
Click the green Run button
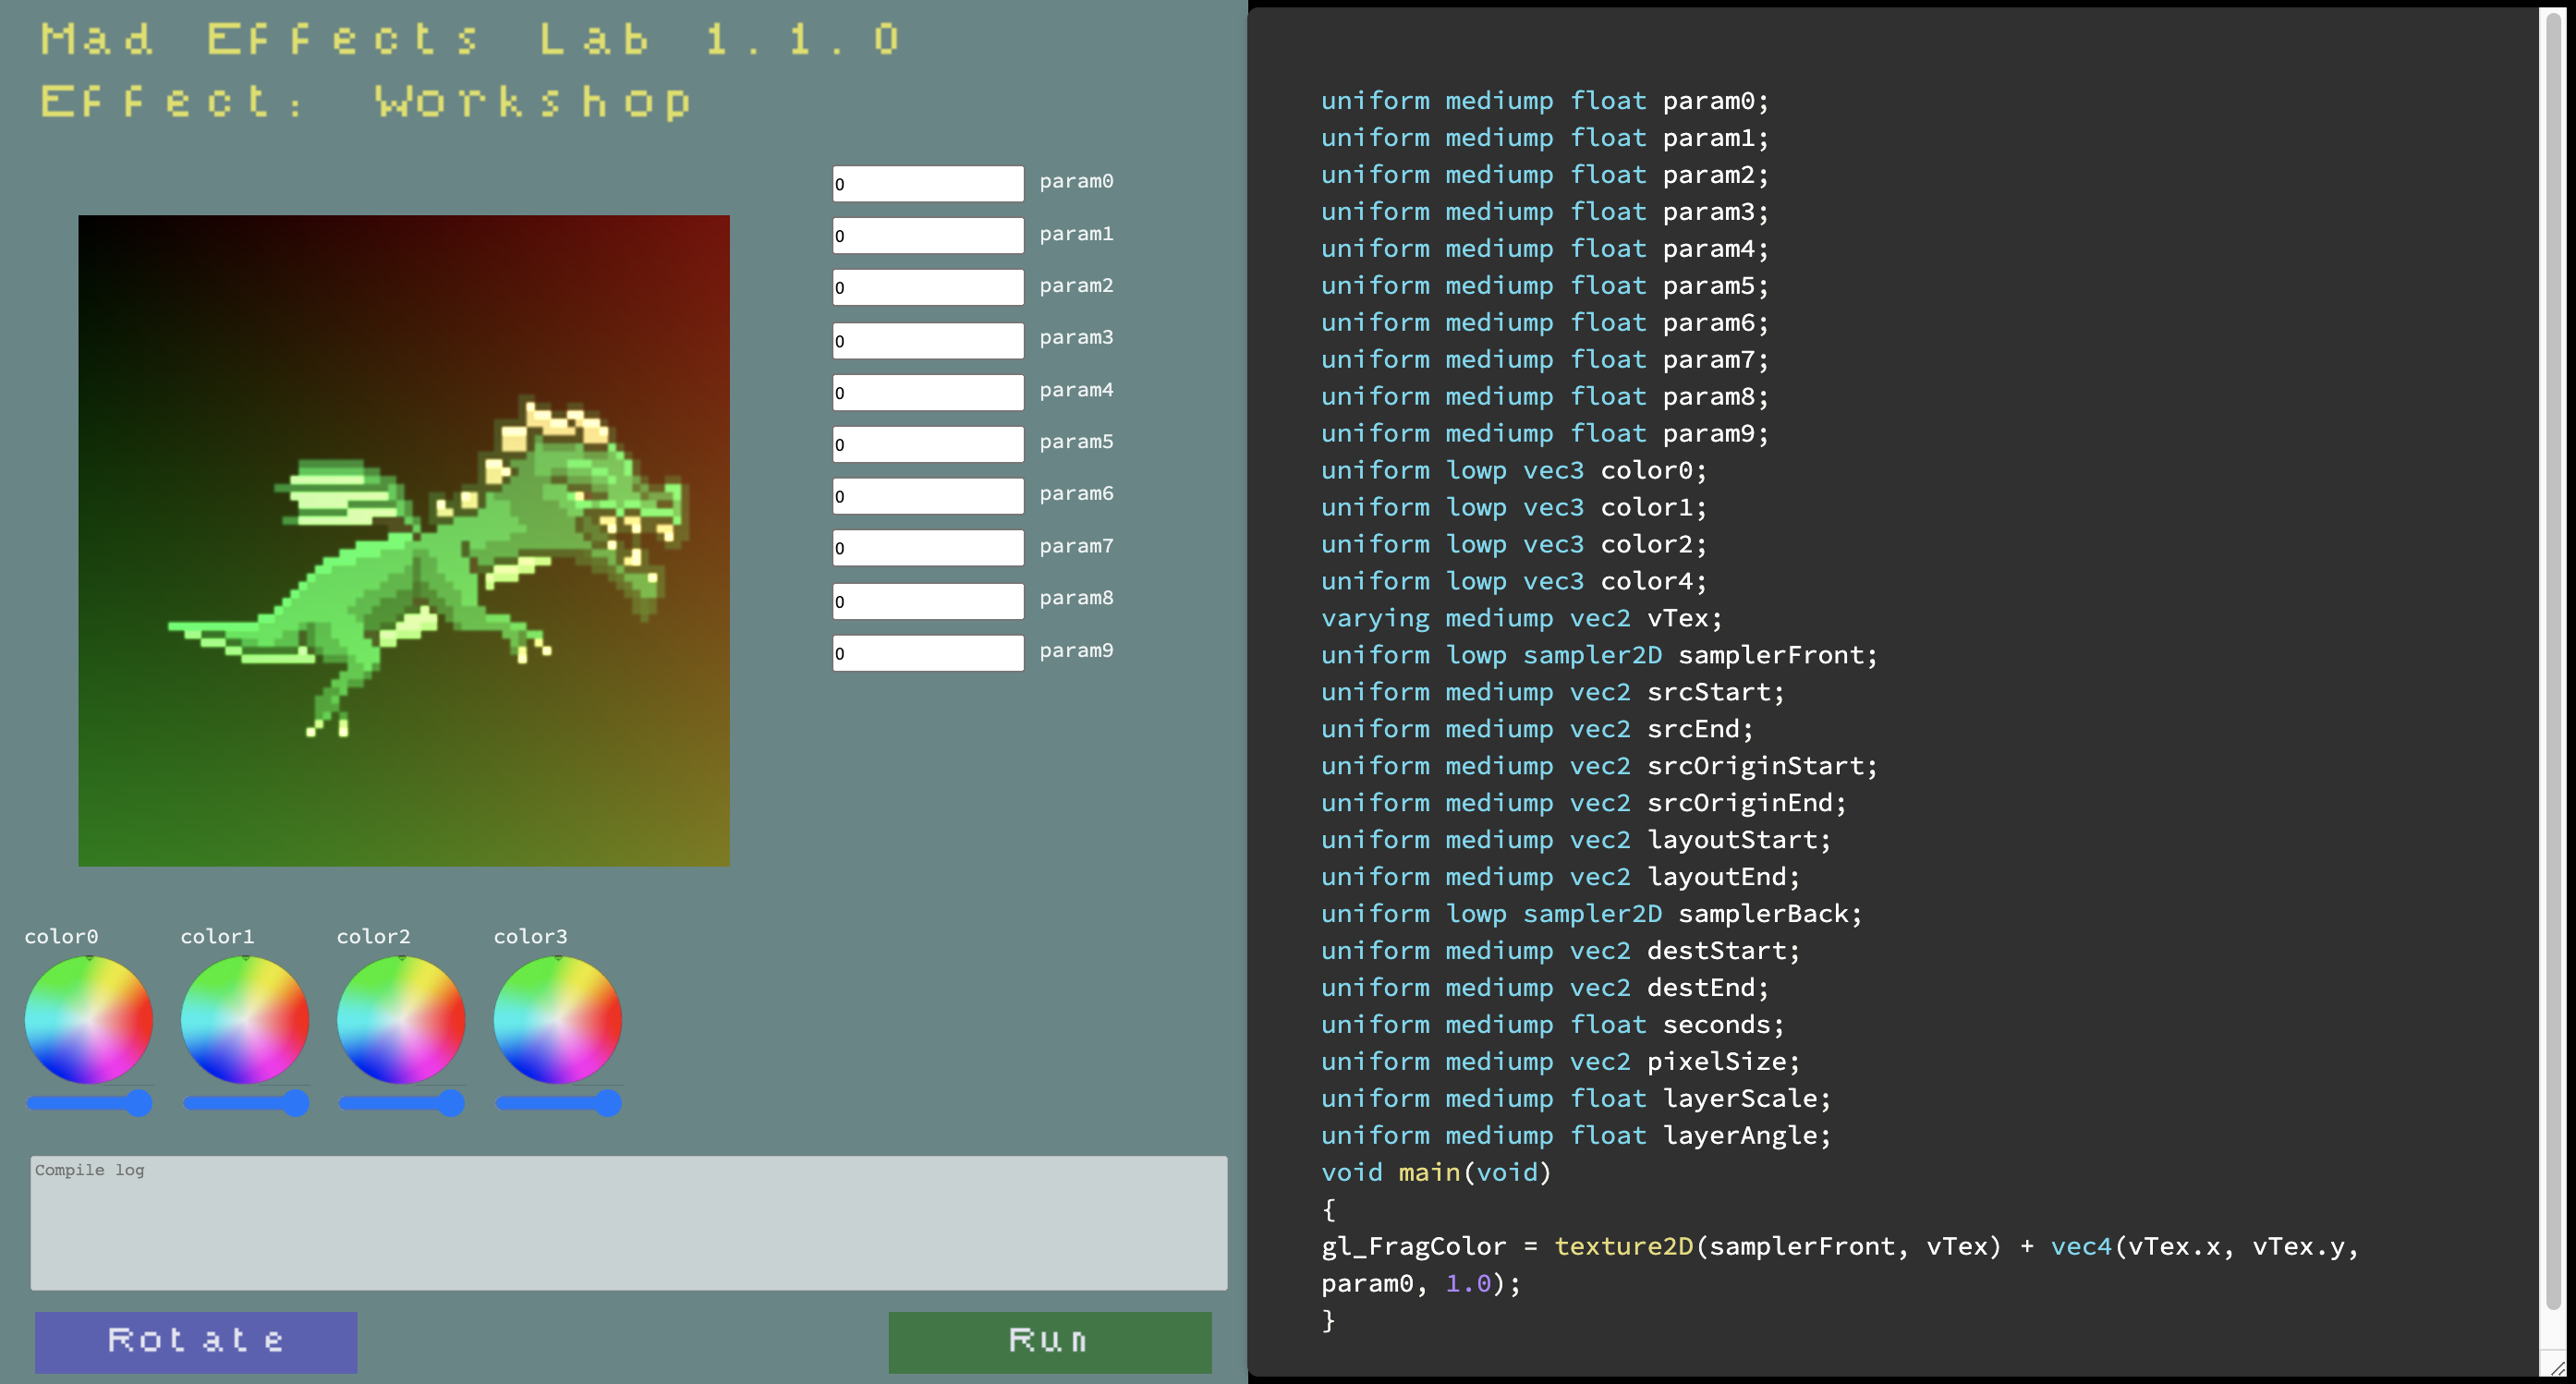[x=1050, y=1342]
